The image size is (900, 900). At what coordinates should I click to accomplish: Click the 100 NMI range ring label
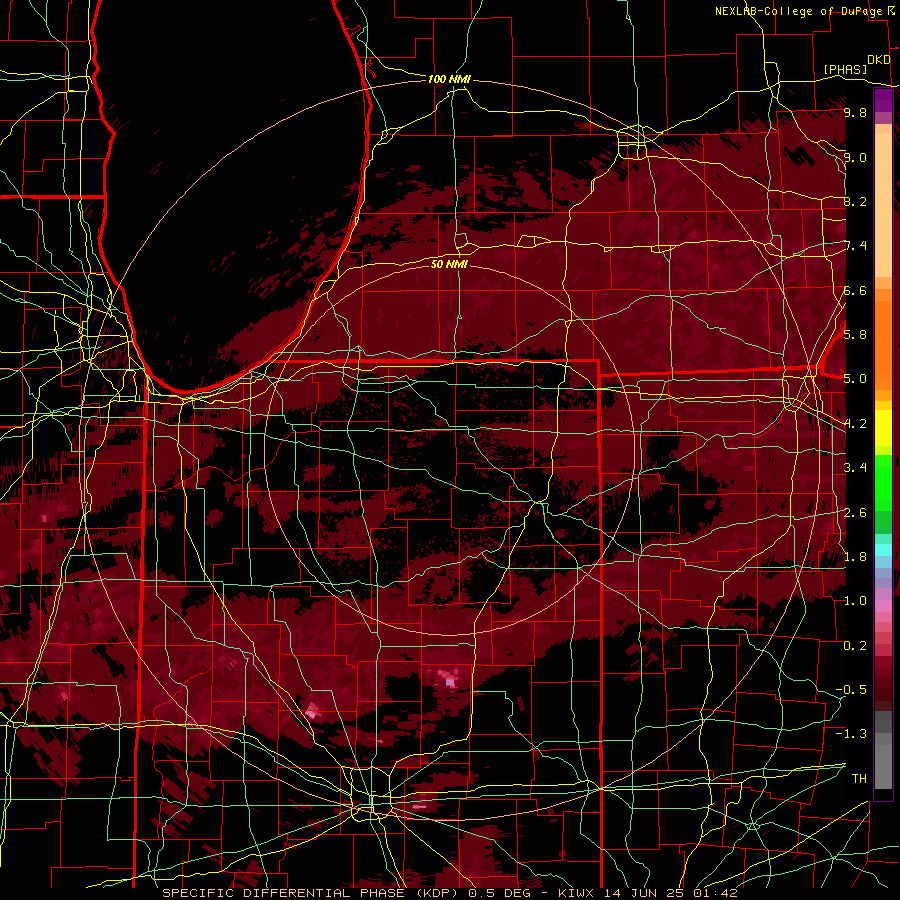pos(449,79)
